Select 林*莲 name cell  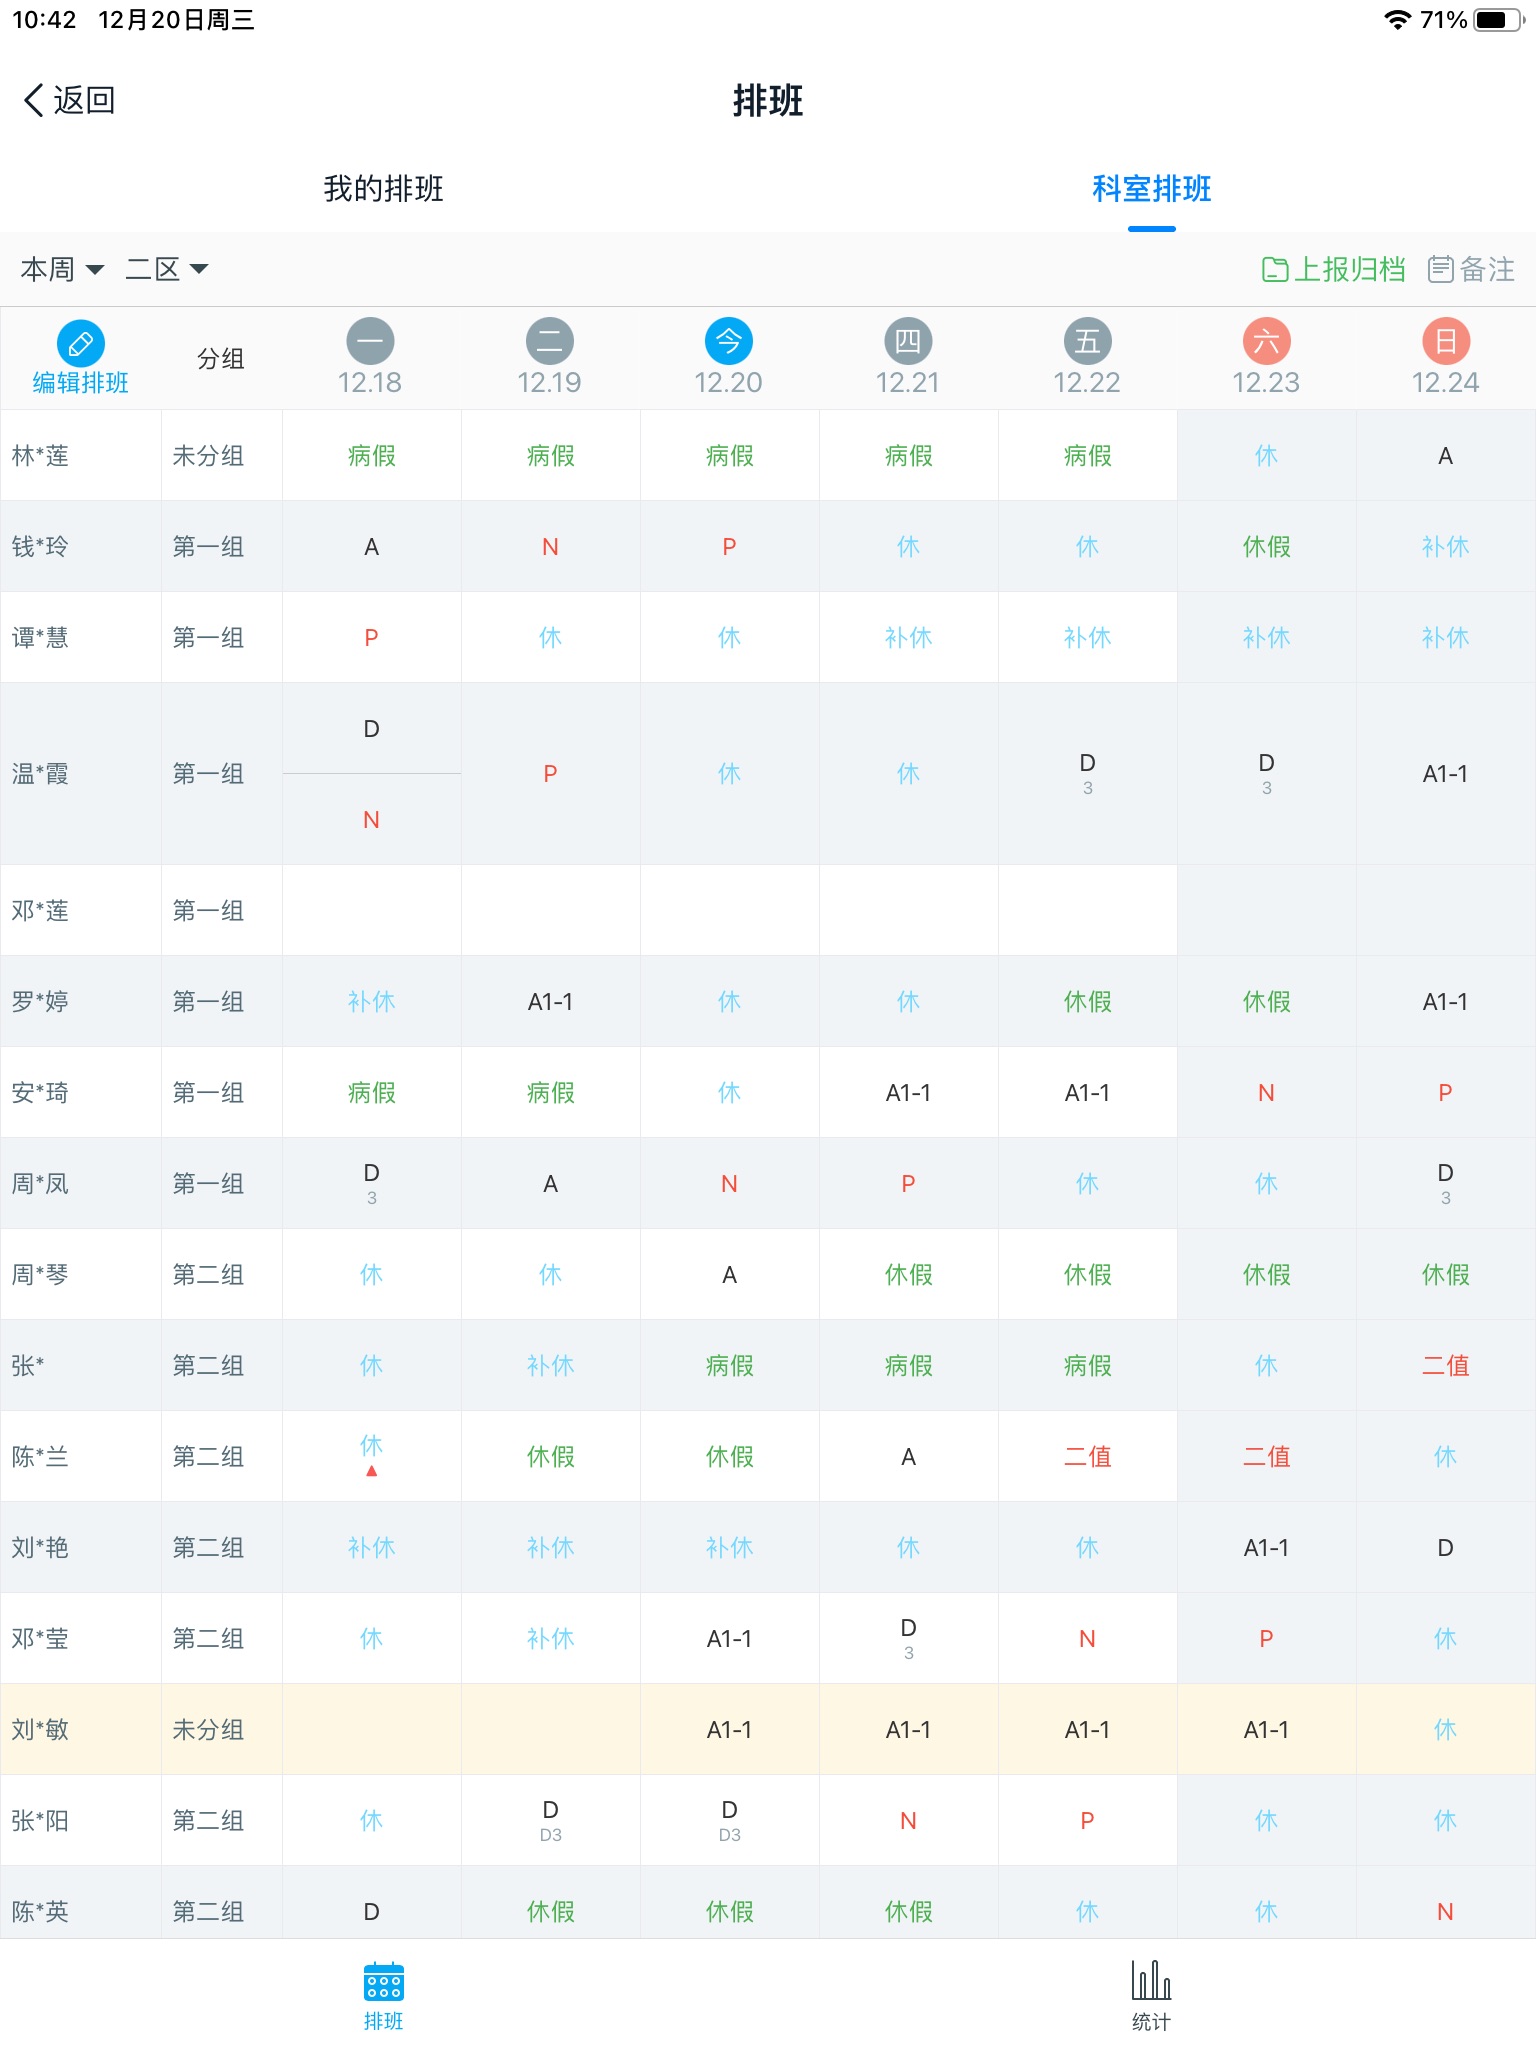click(81, 456)
